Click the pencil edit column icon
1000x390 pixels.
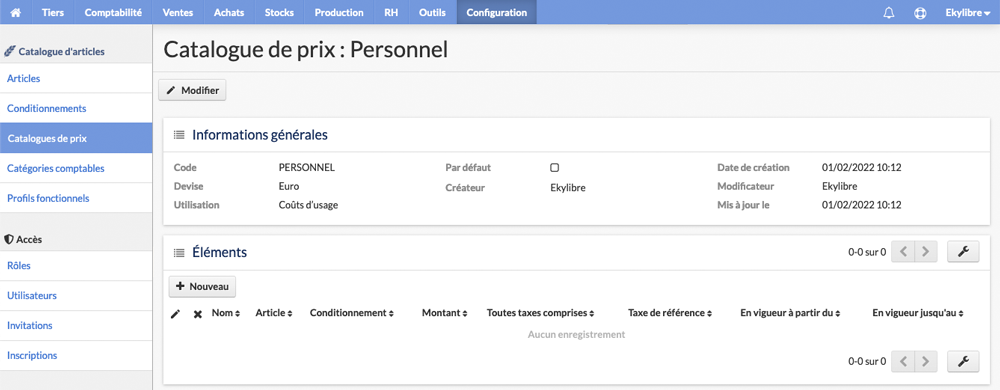coord(175,314)
